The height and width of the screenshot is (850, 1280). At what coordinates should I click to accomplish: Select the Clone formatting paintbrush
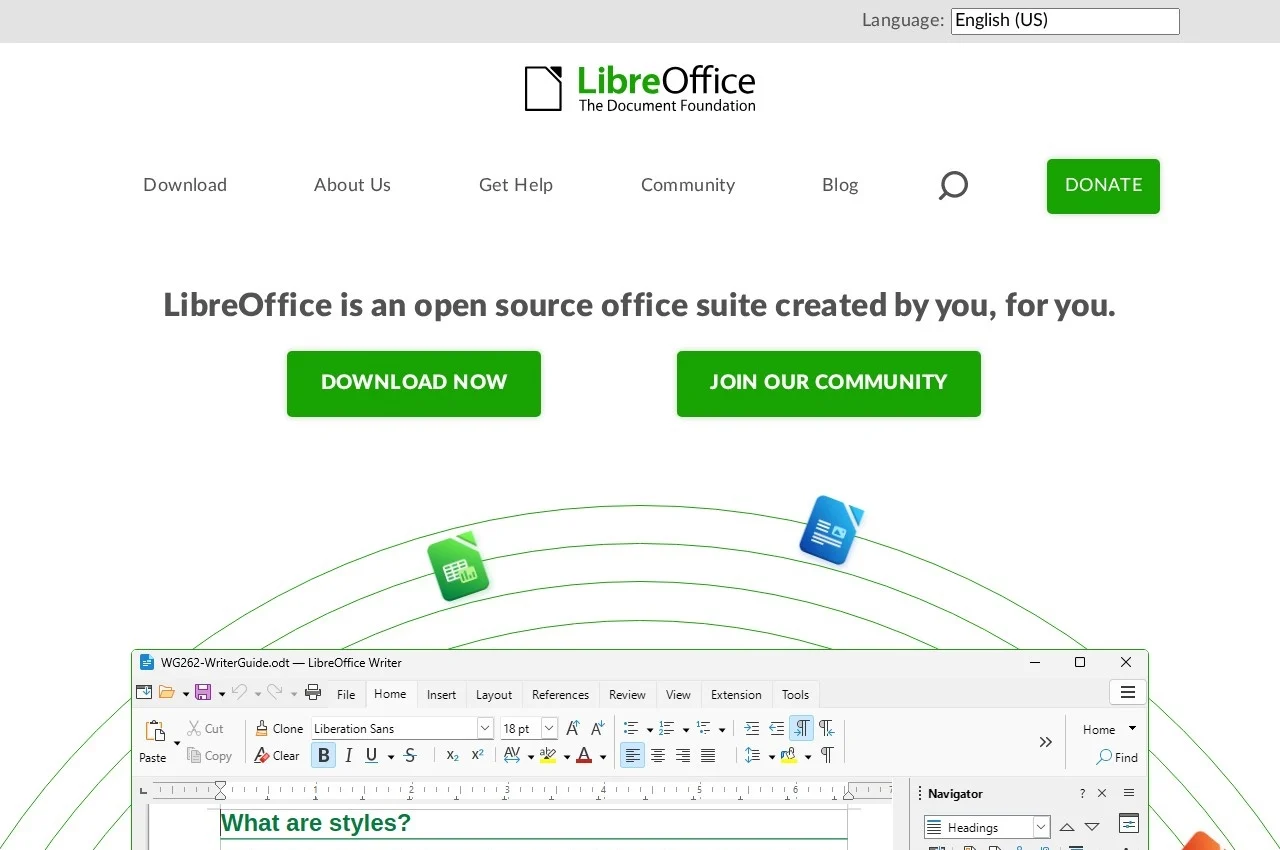[x=262, y=728]
